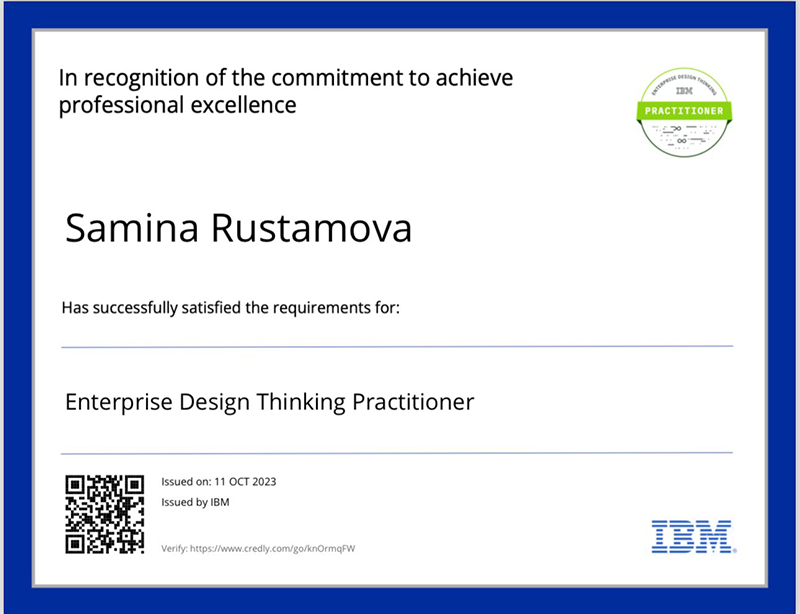Image resolution: width=800 pixels, height=614 pixels.
Task: Click the Issued on 11 OCT 2023 text
Action: 218,482
